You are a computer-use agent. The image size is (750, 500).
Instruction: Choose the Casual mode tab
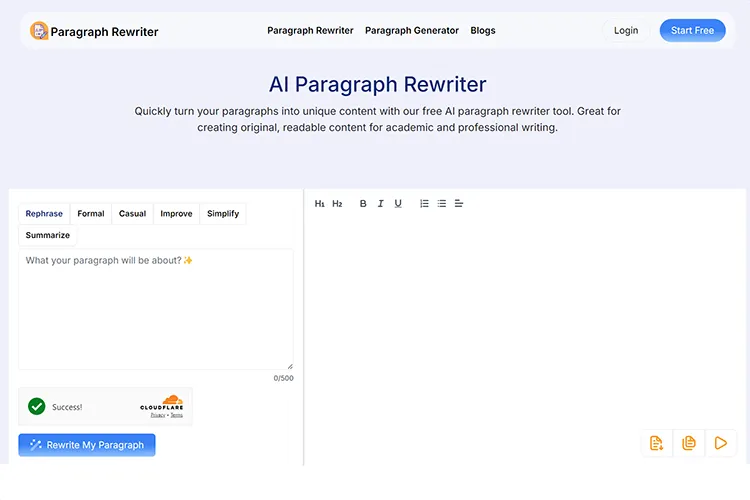click(132, 214)
